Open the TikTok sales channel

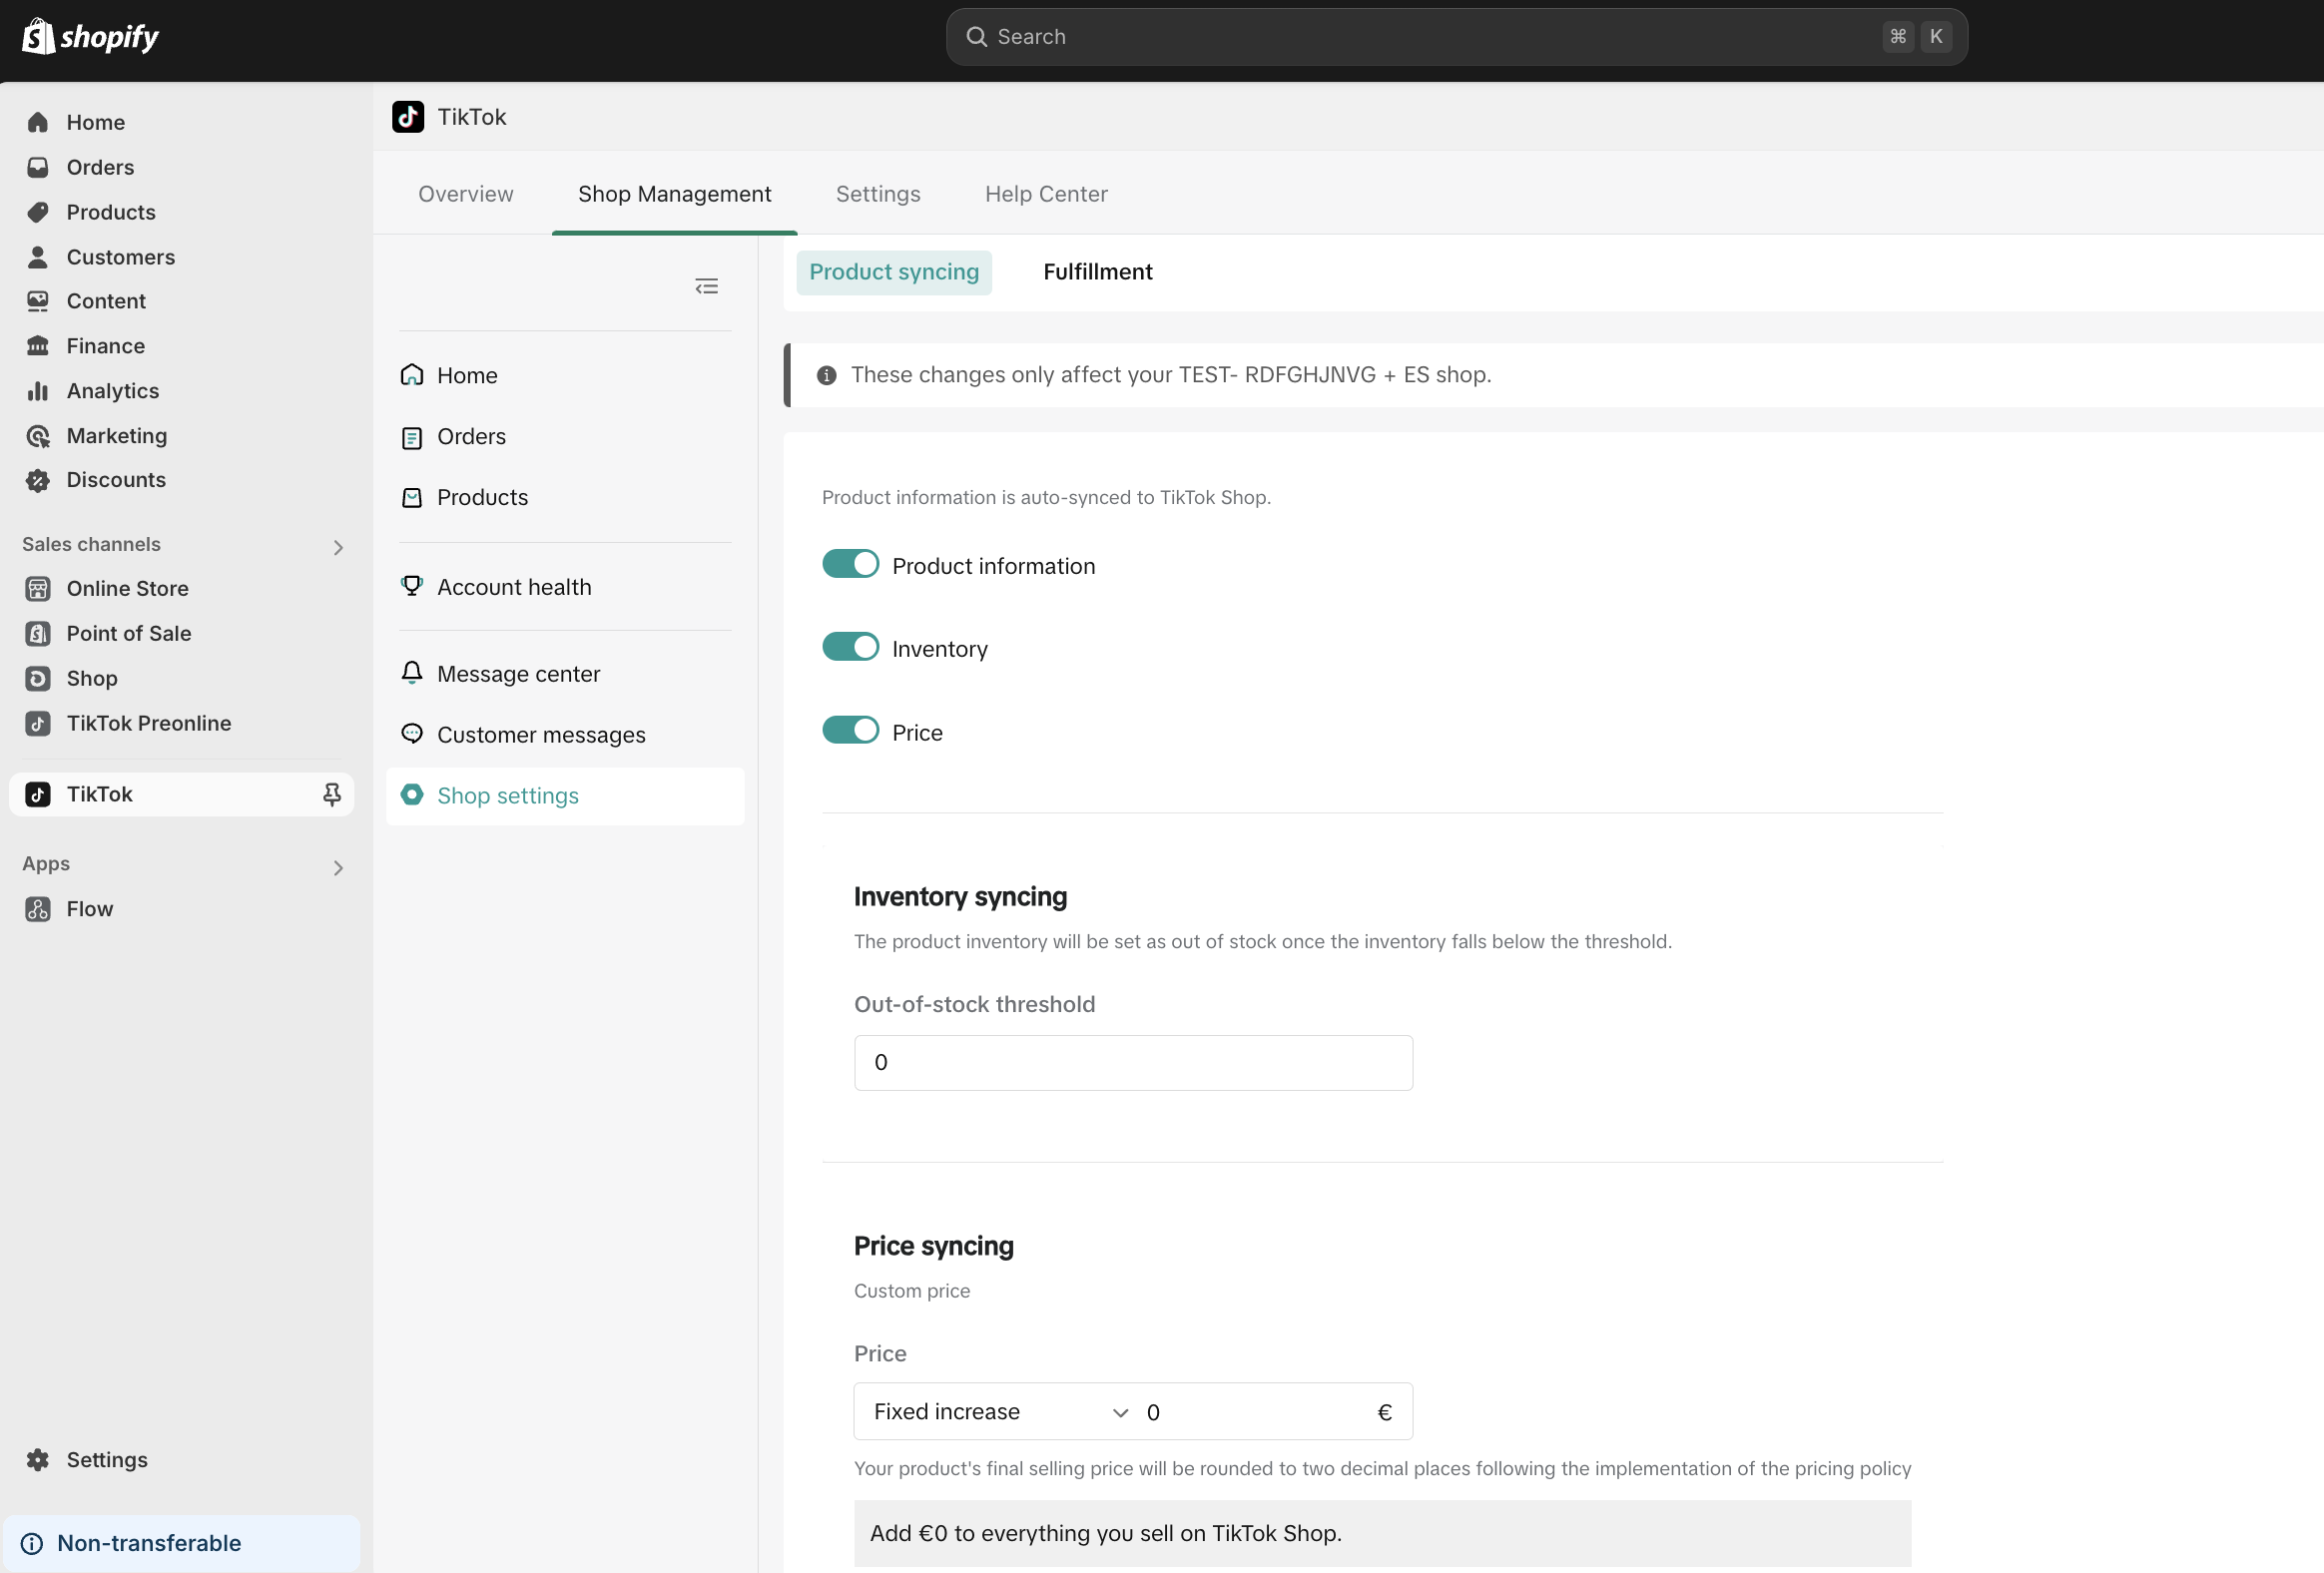click(x=181, y=795)
